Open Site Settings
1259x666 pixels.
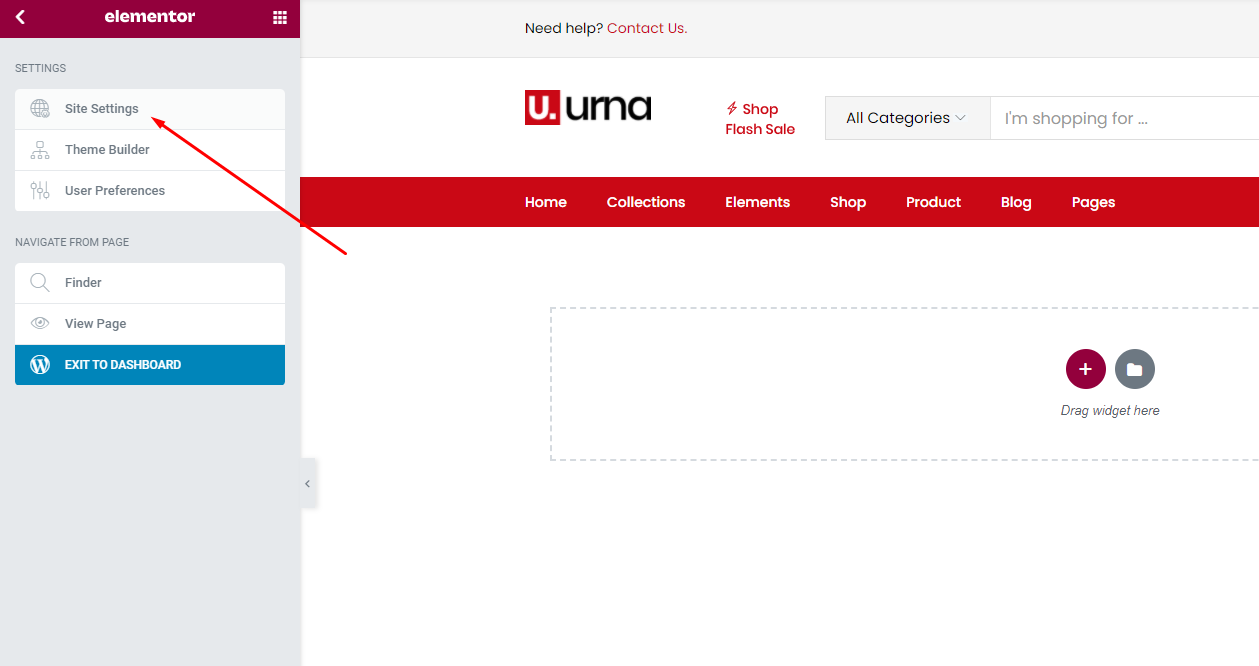pyautogui.click(x=150, y=109)
